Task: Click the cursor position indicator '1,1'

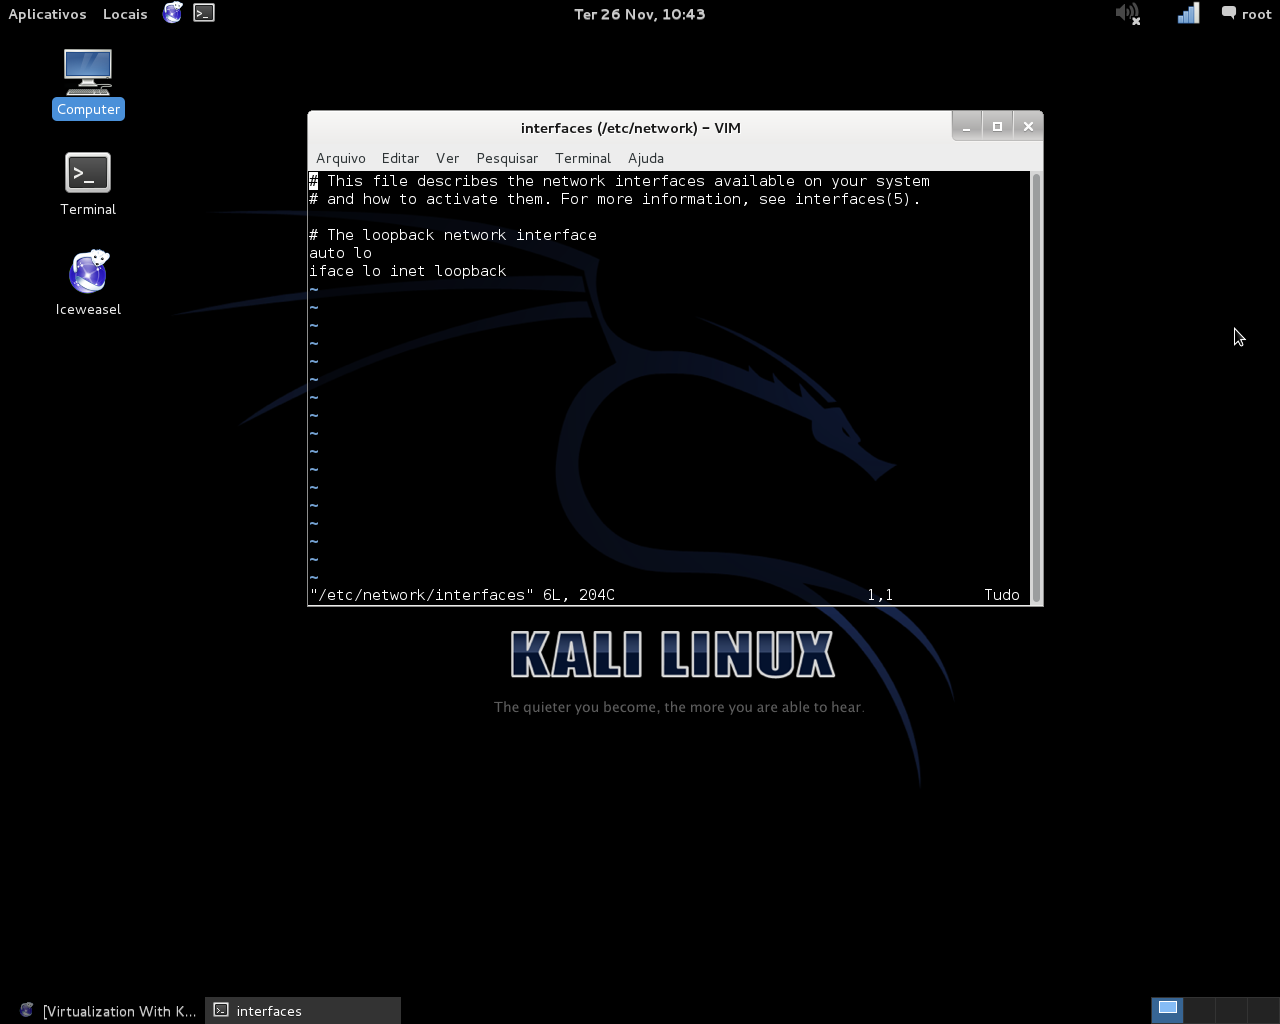Action: (x=880, y=595)
